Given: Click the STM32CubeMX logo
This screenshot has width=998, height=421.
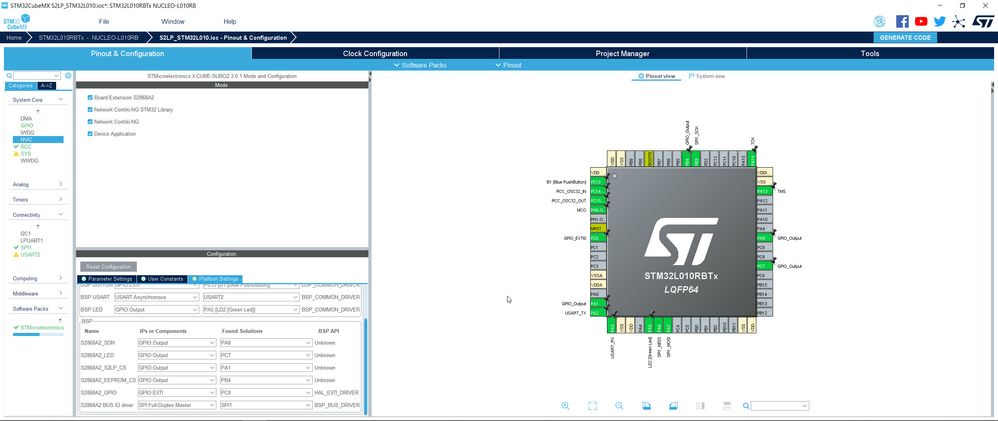Looking at the screenshot, I should (x=16, y=22).
